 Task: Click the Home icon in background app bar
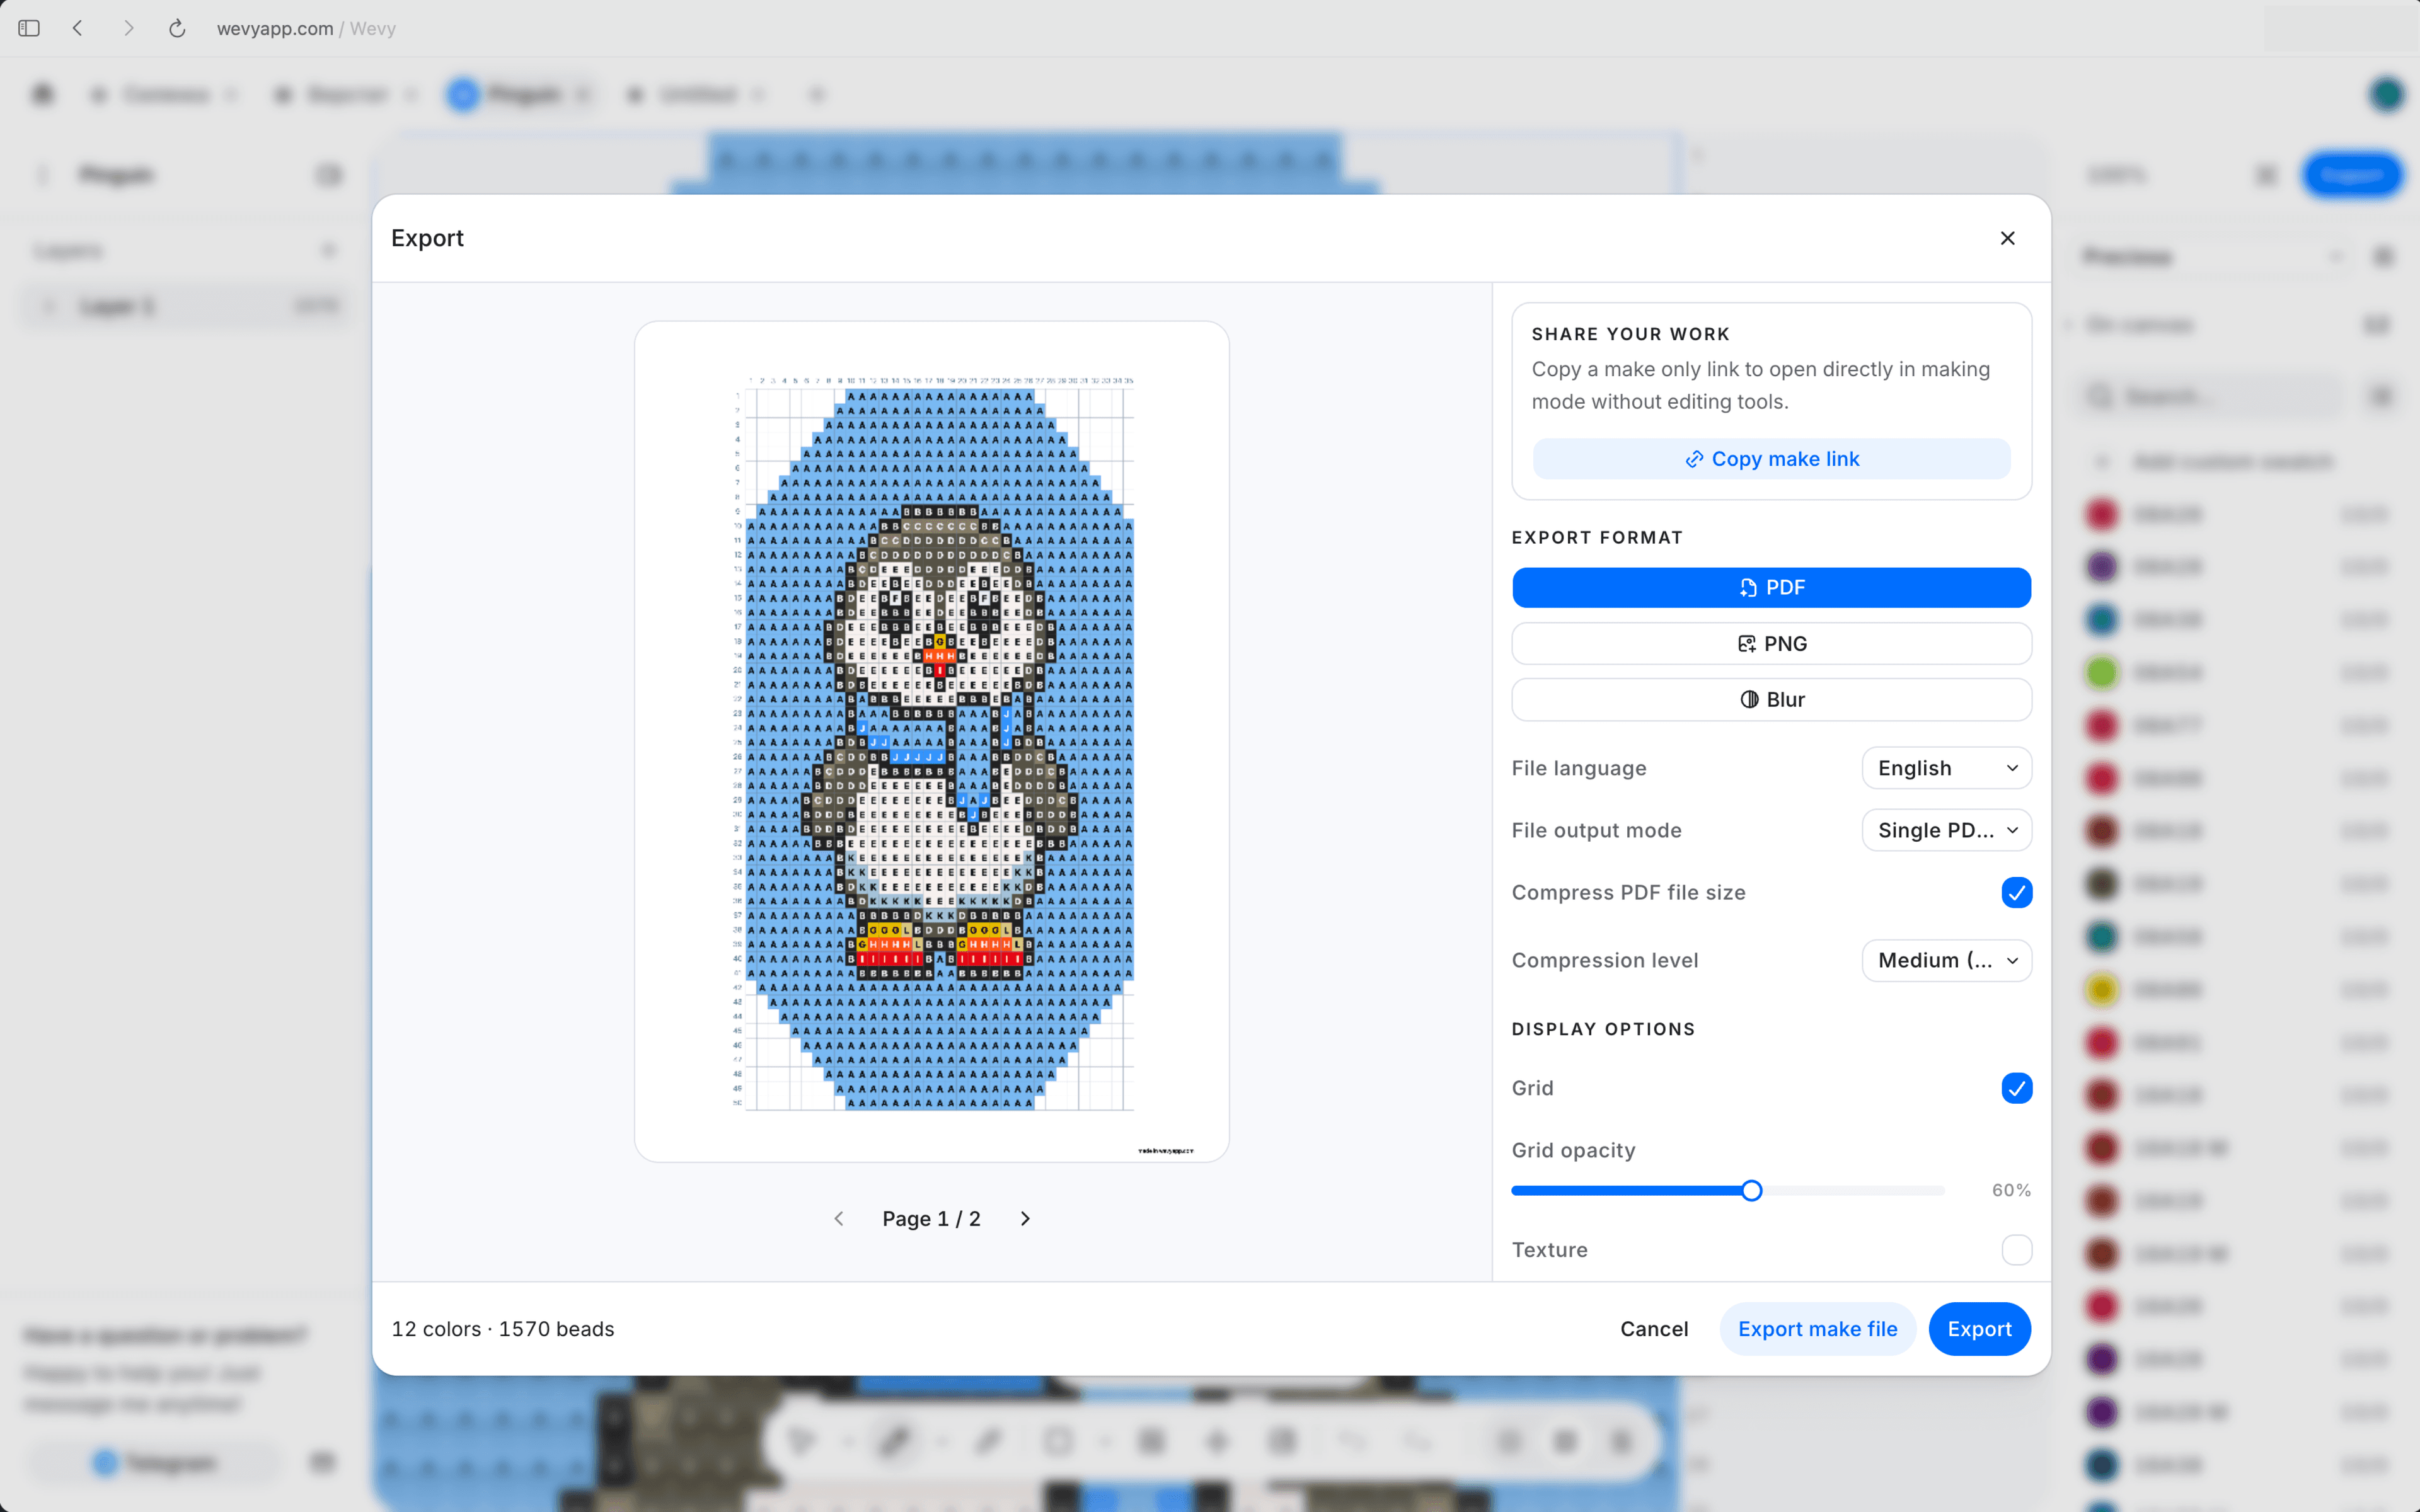pos(42,94)
